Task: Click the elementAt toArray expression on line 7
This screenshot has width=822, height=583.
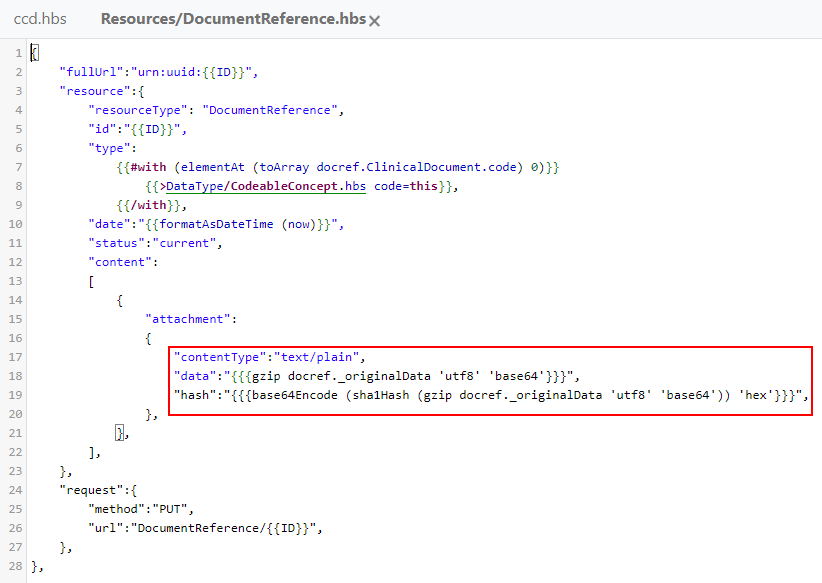Action: pyautogui.click(x=240, y=166)
